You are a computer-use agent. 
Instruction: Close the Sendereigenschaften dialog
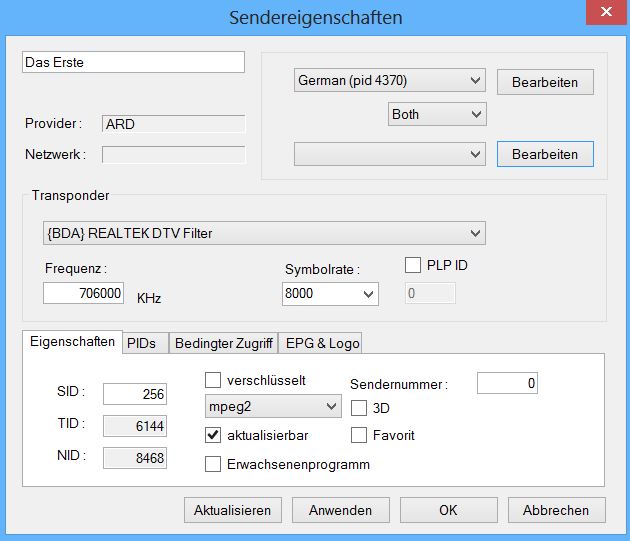pyautogui.click(x=602, y=15)
